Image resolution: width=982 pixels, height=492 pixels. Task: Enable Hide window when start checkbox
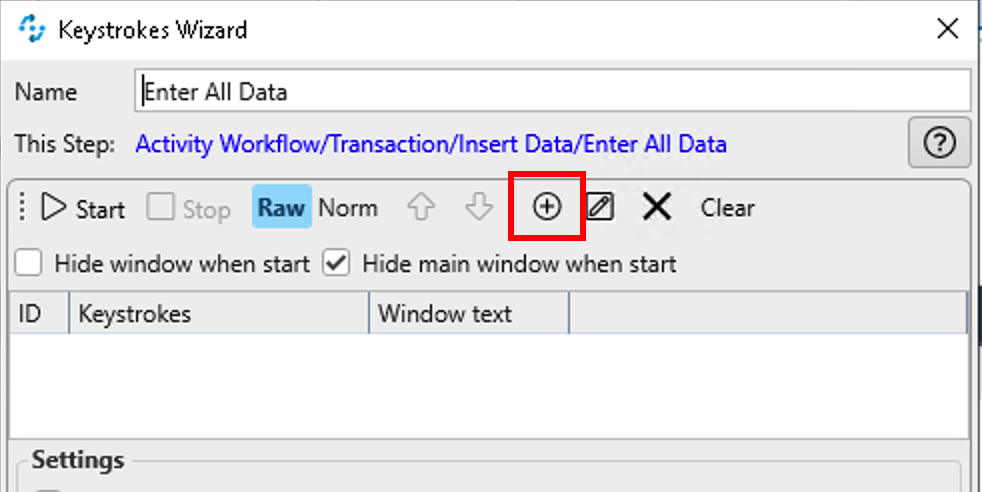(x=30, y=264)
